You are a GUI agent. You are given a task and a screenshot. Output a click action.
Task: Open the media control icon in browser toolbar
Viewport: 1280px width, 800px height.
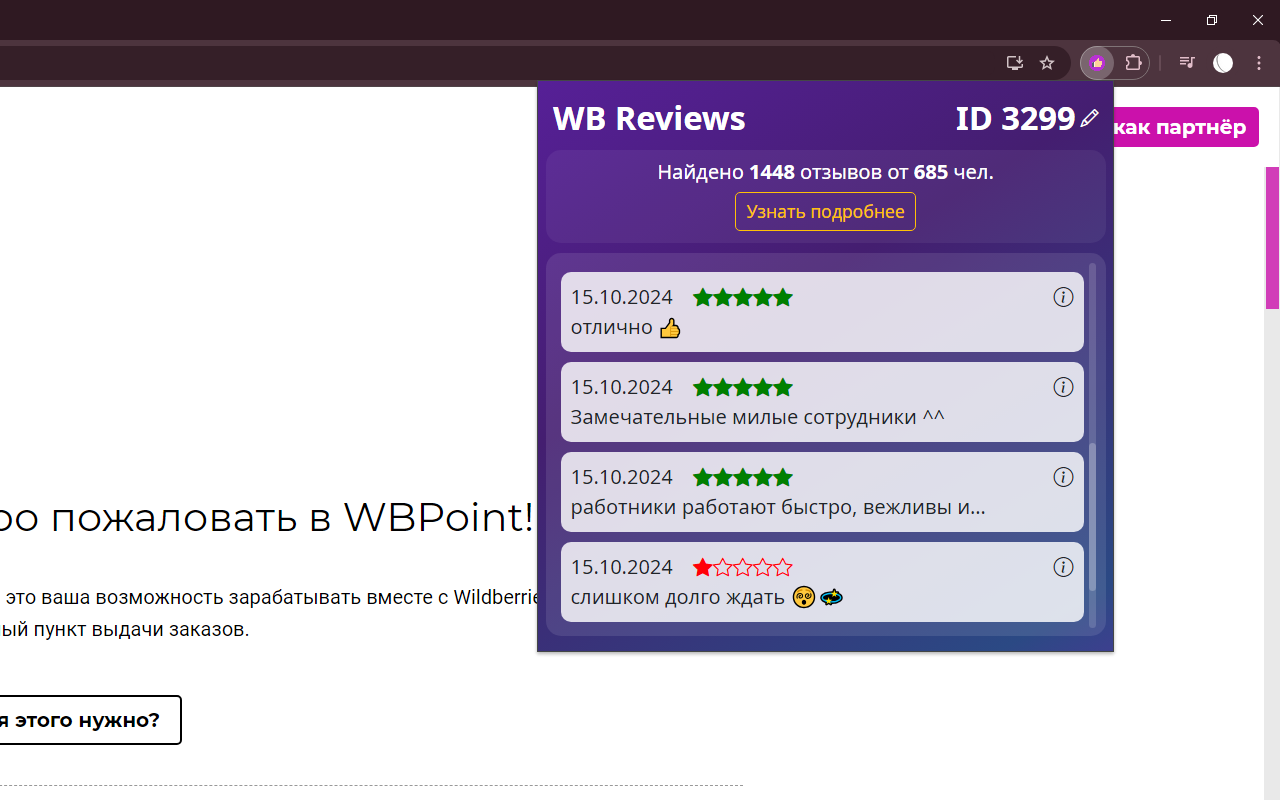click(1187, 63)
